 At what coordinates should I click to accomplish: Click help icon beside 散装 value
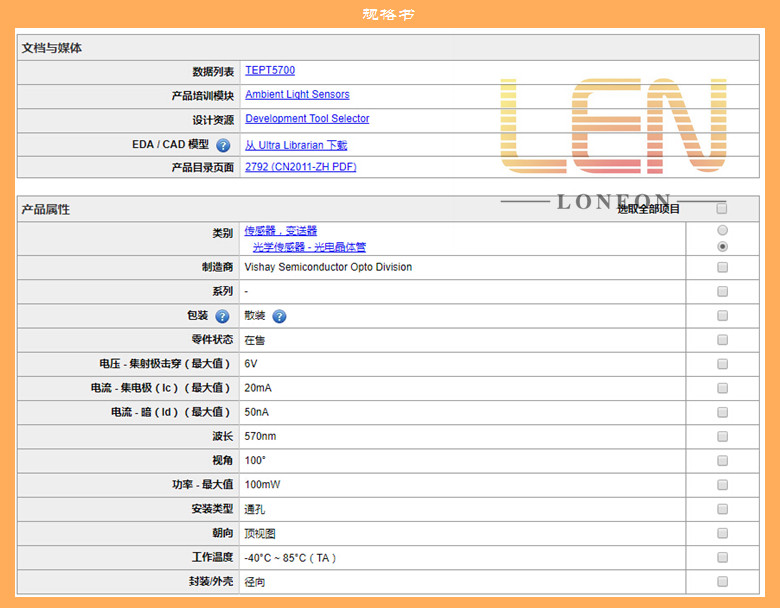pos(280,316)
